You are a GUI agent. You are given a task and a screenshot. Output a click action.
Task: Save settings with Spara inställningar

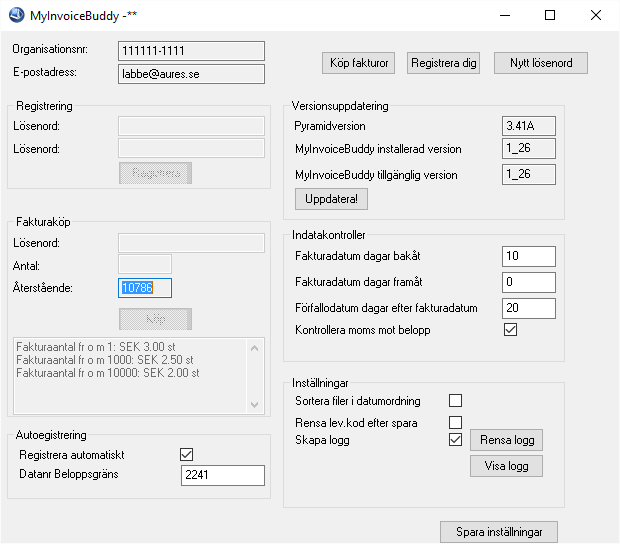(499, 532)
